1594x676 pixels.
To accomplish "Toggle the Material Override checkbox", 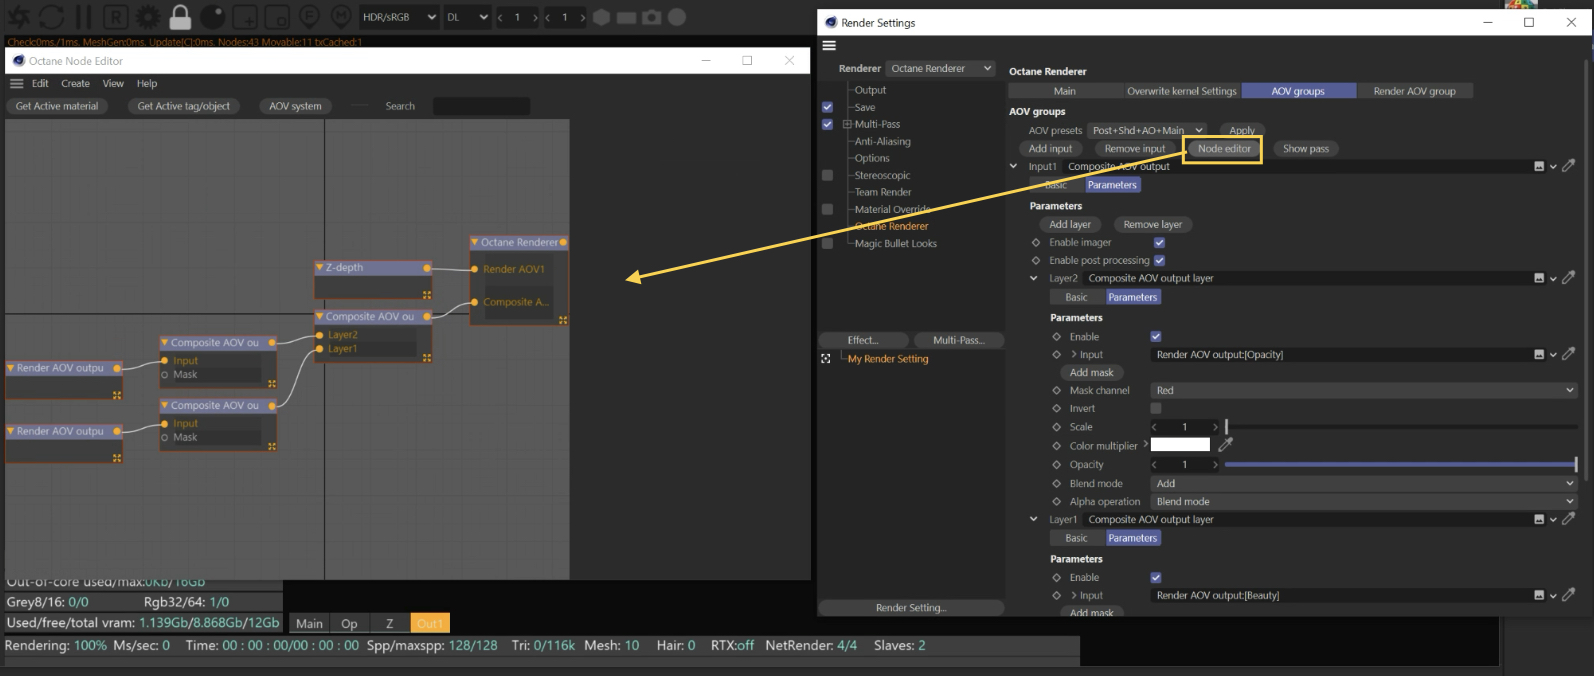I will click(827, 210).
